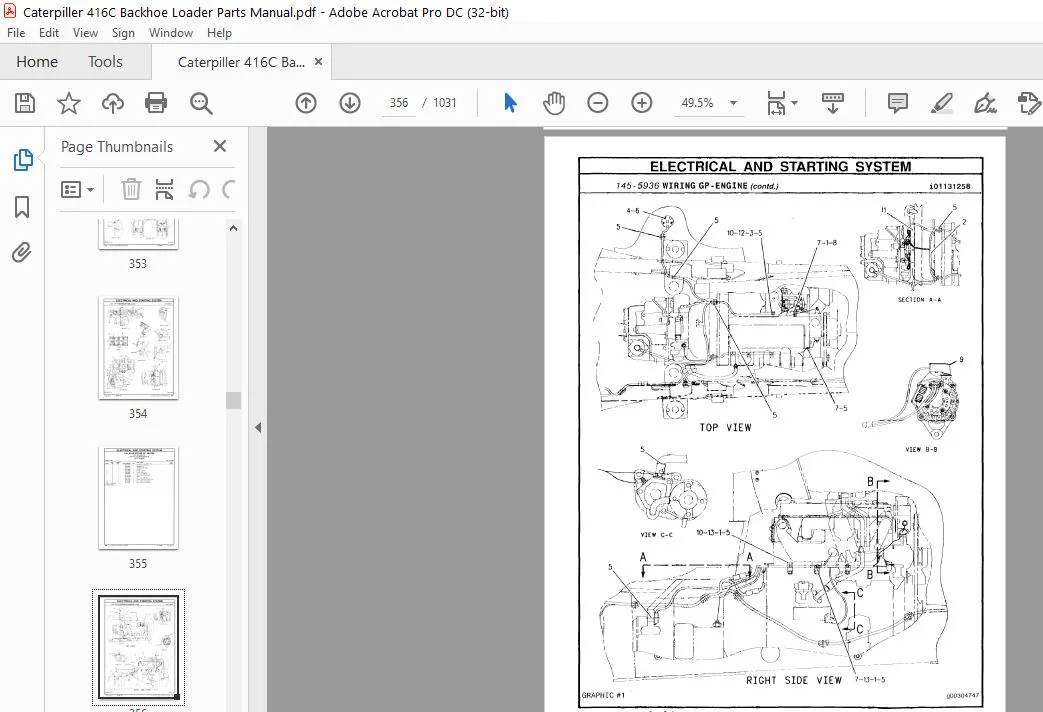Click the '1031' total page count
Screen dimensions: 1043x712
444,103
